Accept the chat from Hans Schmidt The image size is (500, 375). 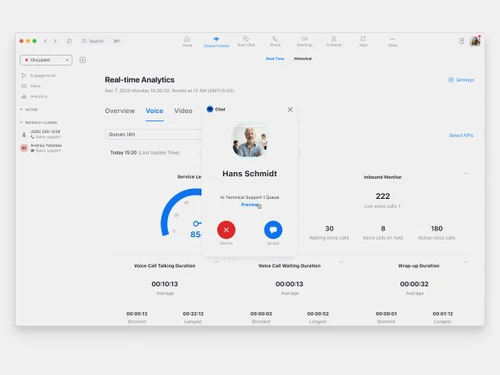click(x=273, y=230)
